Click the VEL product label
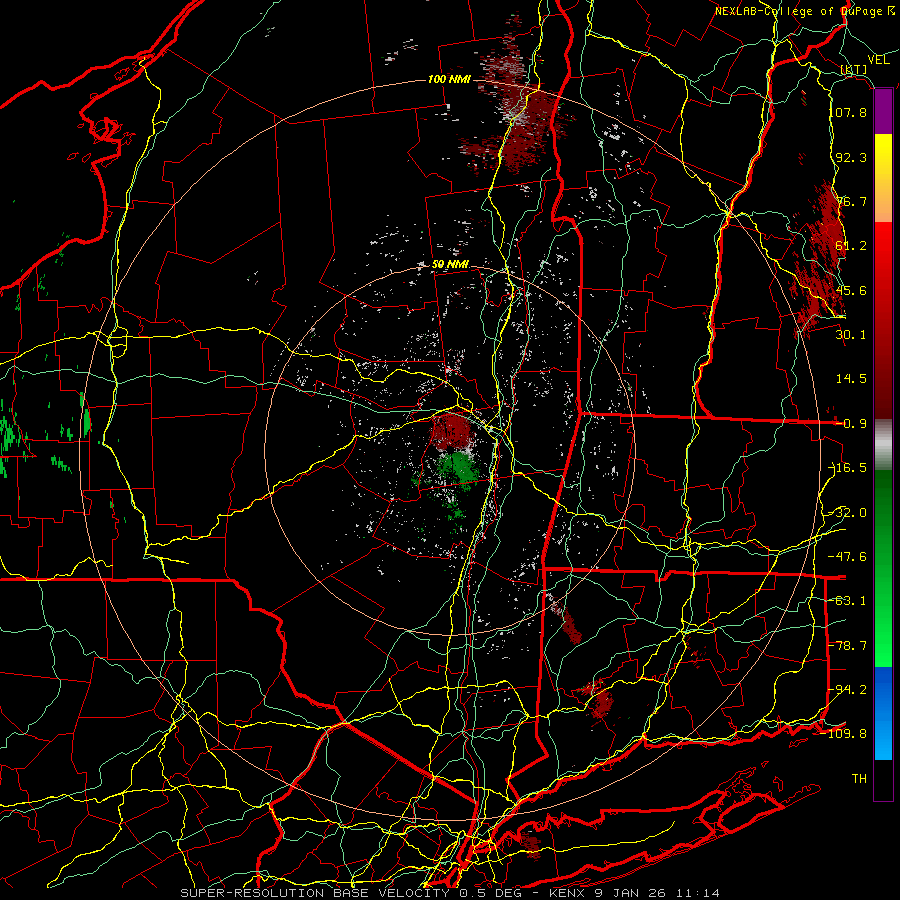The image size is (900, 900). coord(879,60)
